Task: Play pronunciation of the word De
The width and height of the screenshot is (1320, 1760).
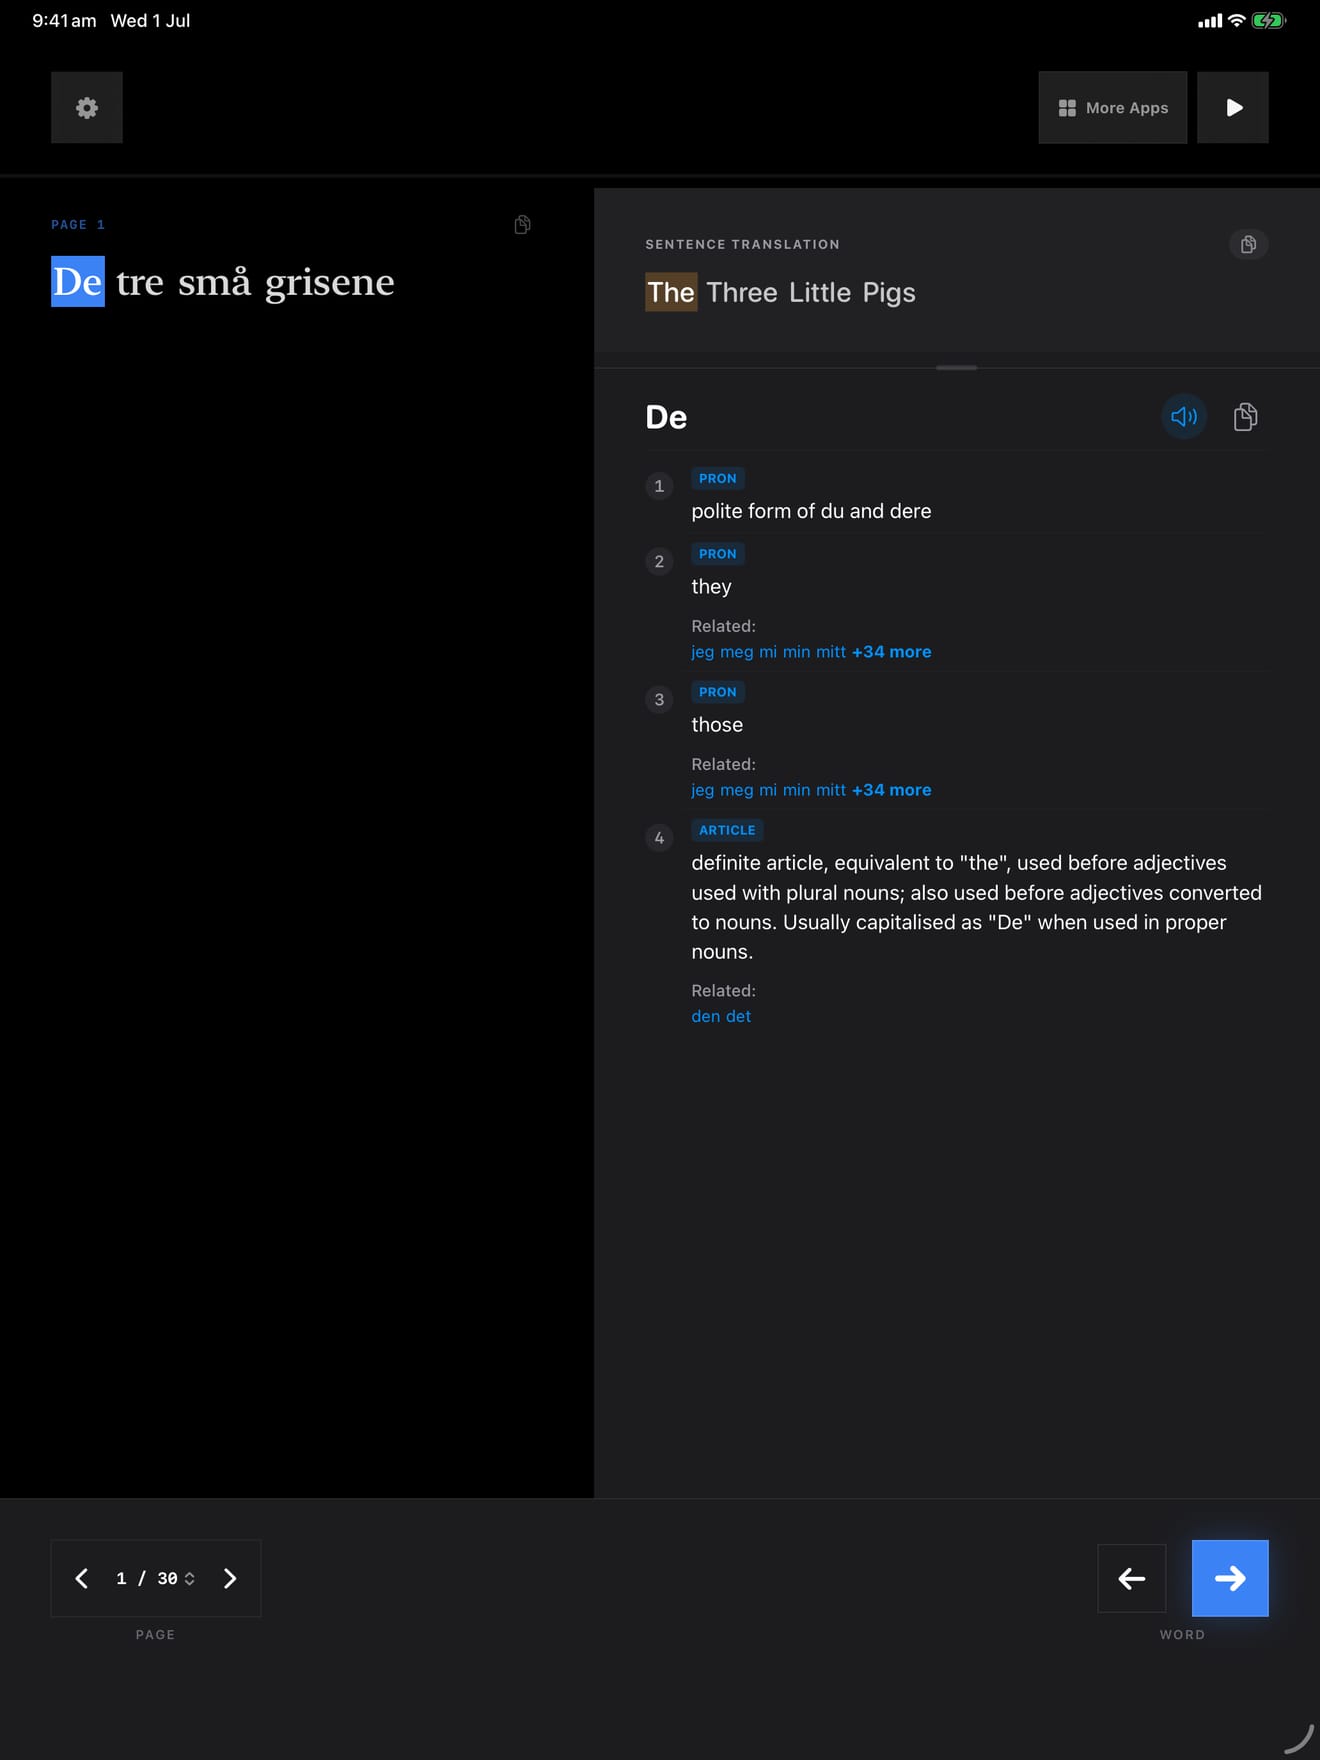Action: point(1184,416)
